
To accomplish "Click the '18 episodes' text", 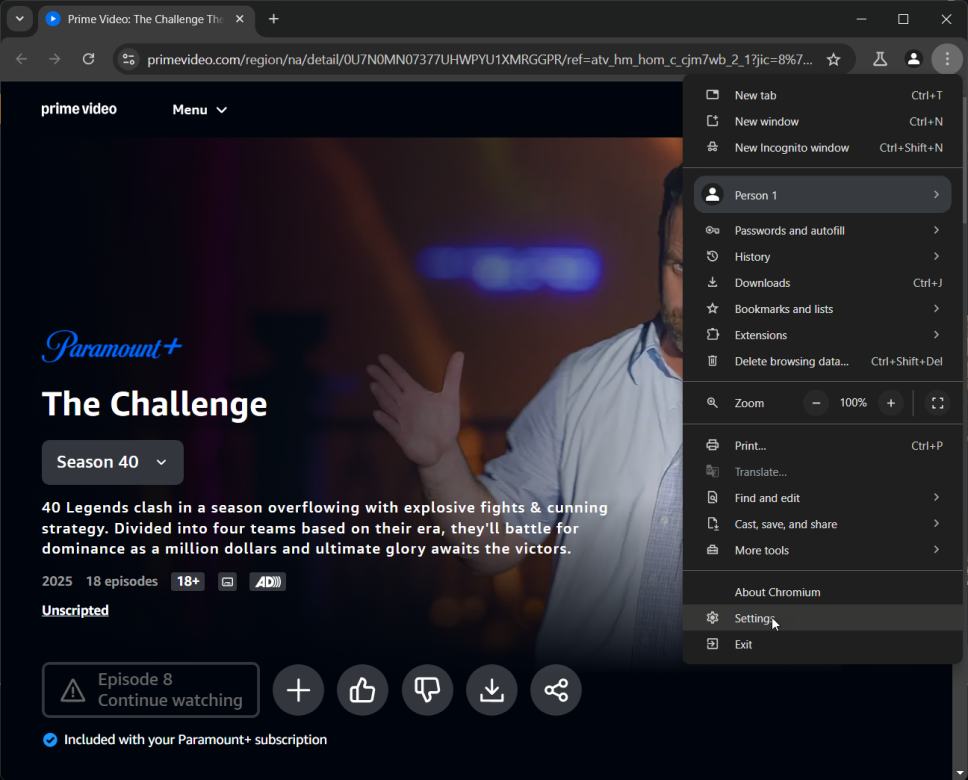I will (x=122, y=581).
